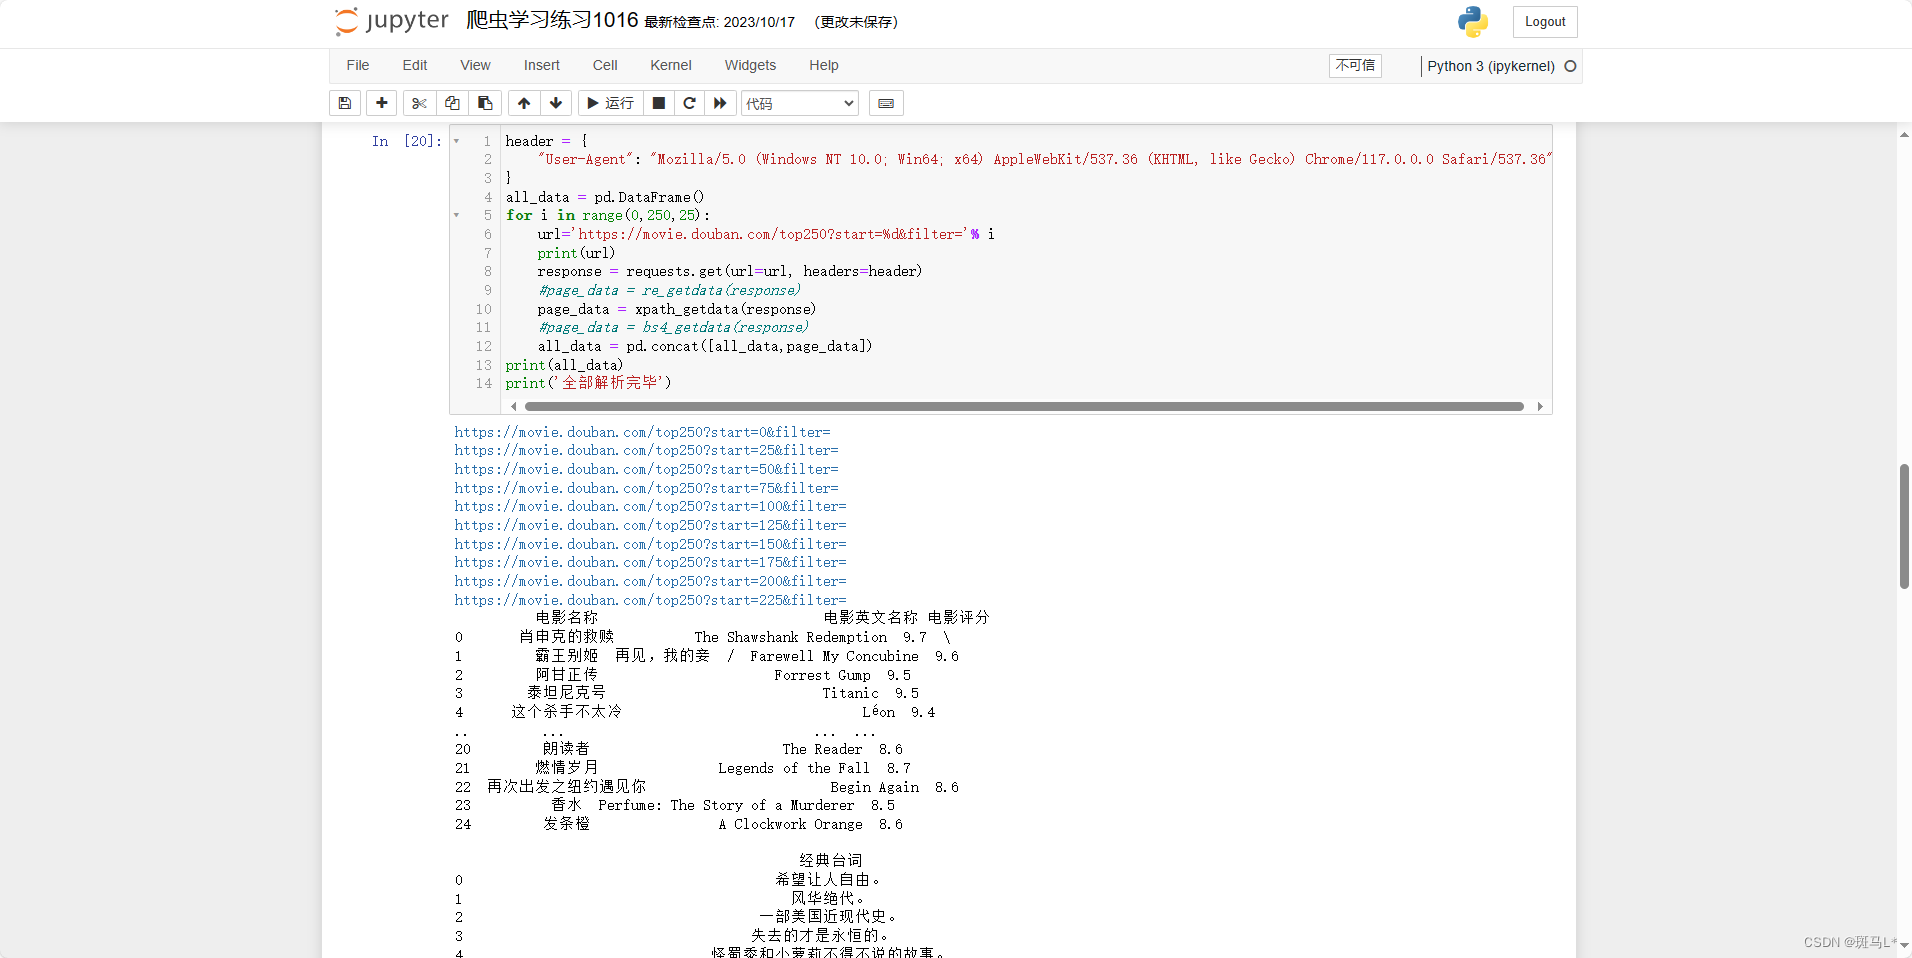Click the save and checkpoint icon
The image size is (1912, 958).
(x=345, y=103)
